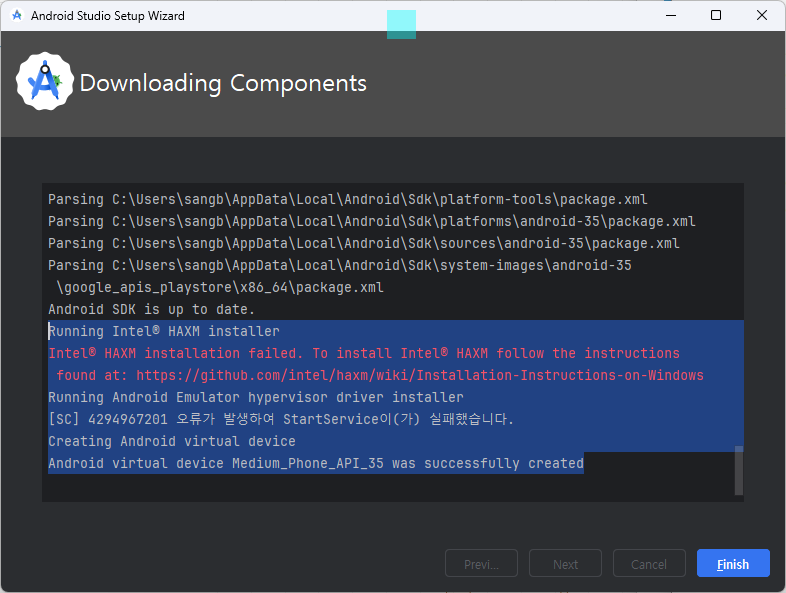Click the HAXM GitHub installation instructions URL

tap(420, 375)
